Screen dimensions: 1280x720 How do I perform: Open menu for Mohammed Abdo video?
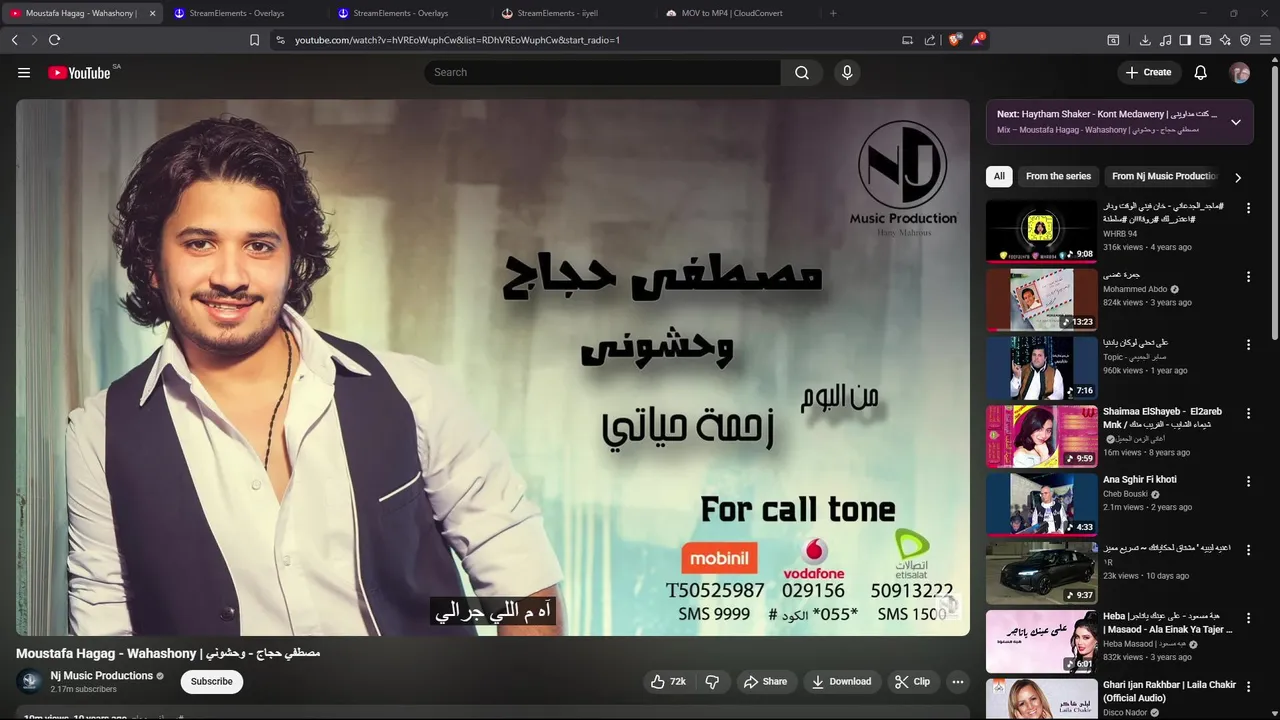[x=1248, y=277]
